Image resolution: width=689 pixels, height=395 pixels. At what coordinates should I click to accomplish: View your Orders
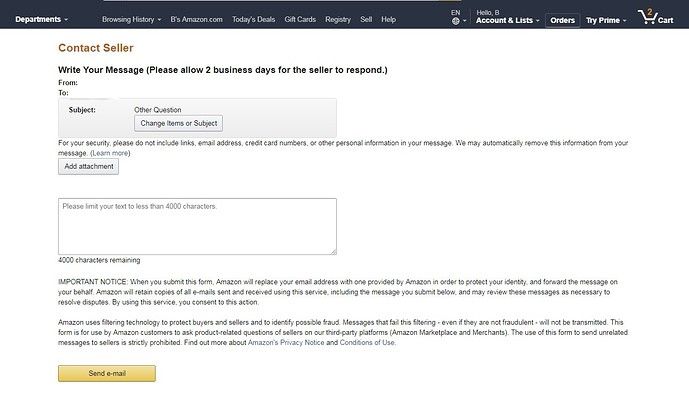pos(562,20)
